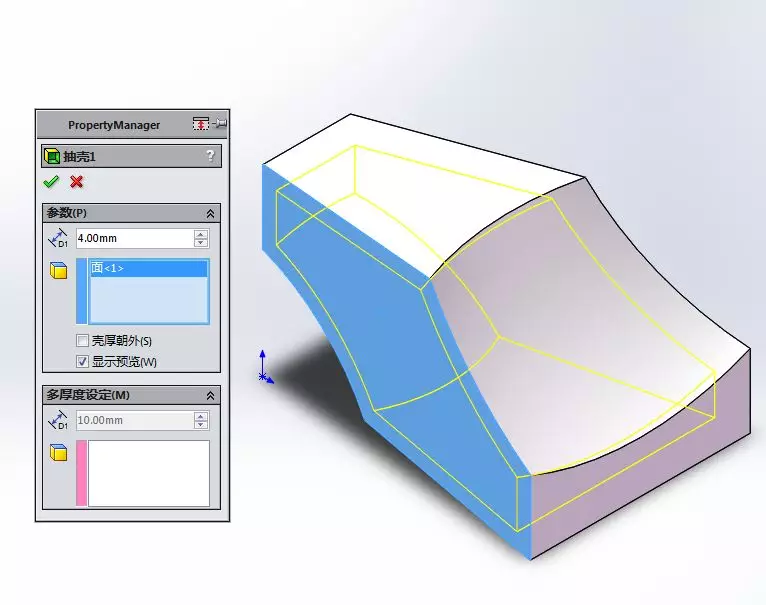This screenshot has height=605, width=766.
Task: Collapse the 参数(P) section
Action: (x=211, y=214)
